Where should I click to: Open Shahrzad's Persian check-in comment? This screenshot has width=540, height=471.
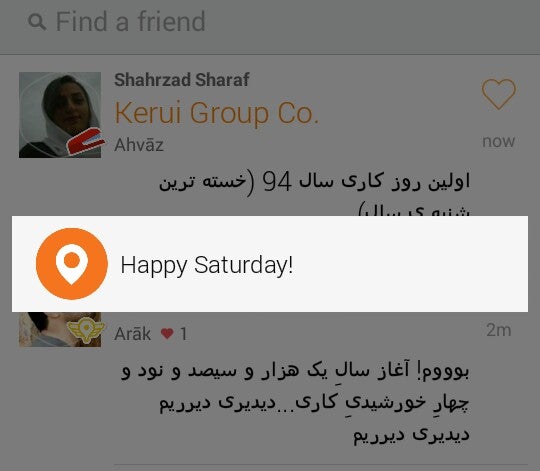coord(314,195)
